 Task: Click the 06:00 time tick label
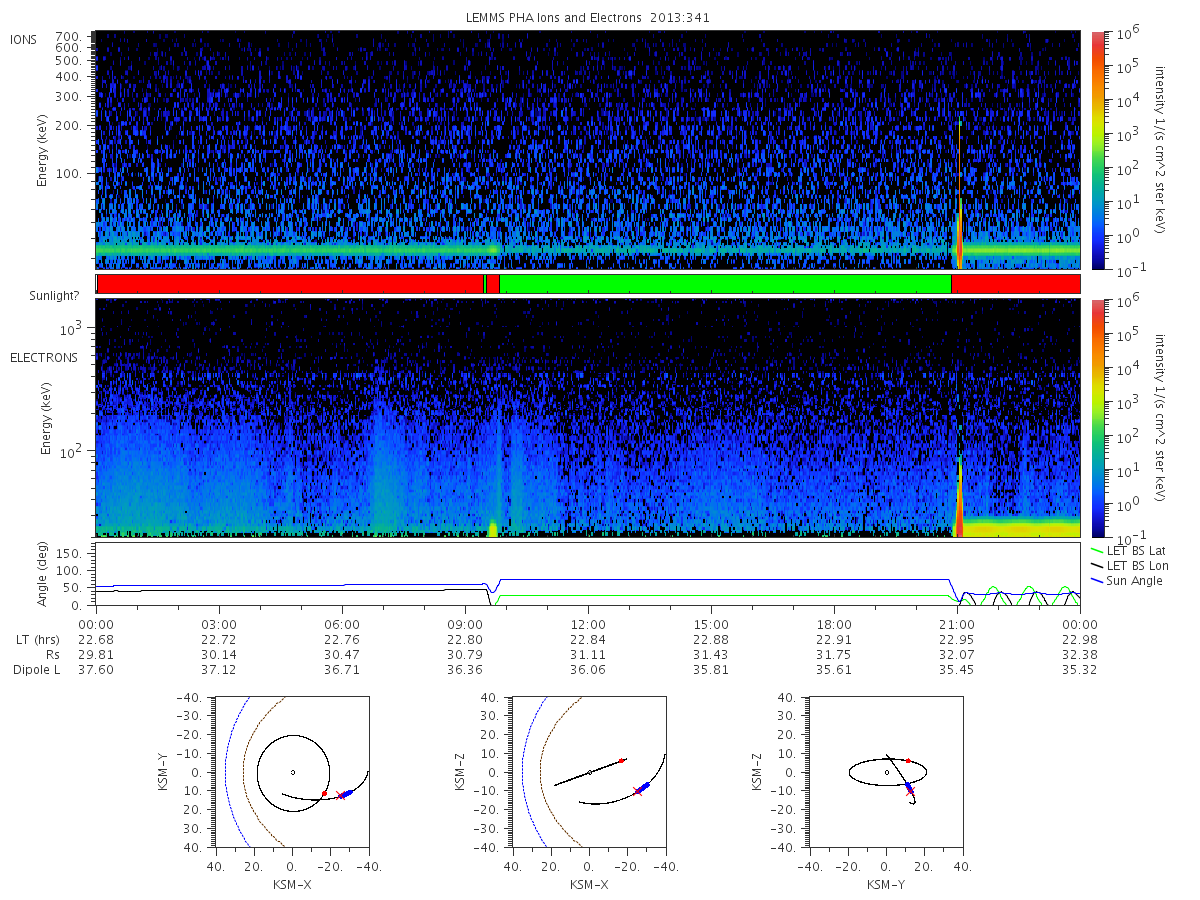[x=342, y=623]
